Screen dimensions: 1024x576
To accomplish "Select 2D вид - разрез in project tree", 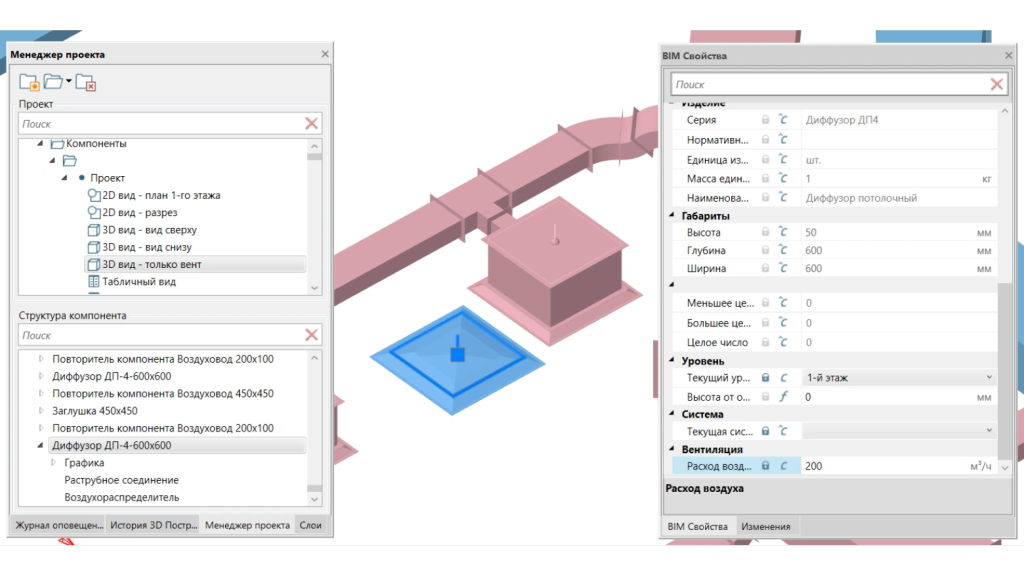I will click(x=139, y=213).
